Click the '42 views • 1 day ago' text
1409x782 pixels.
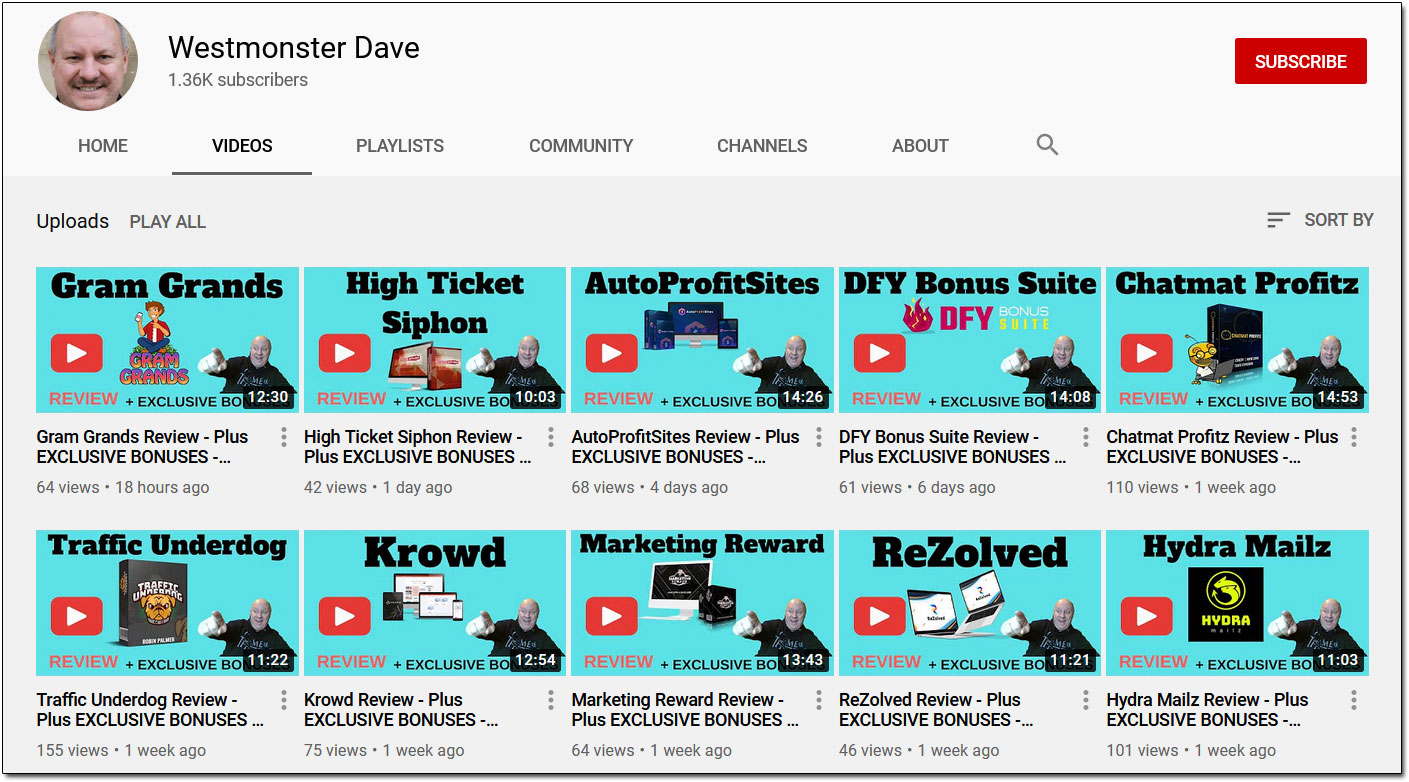[x=378, y=488]
